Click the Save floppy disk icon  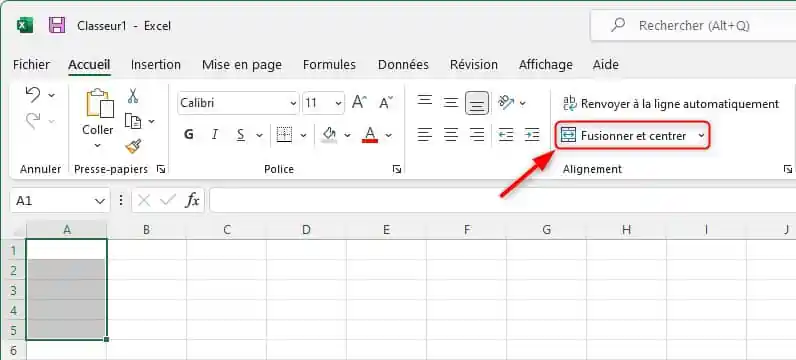(x=57, y=25)
